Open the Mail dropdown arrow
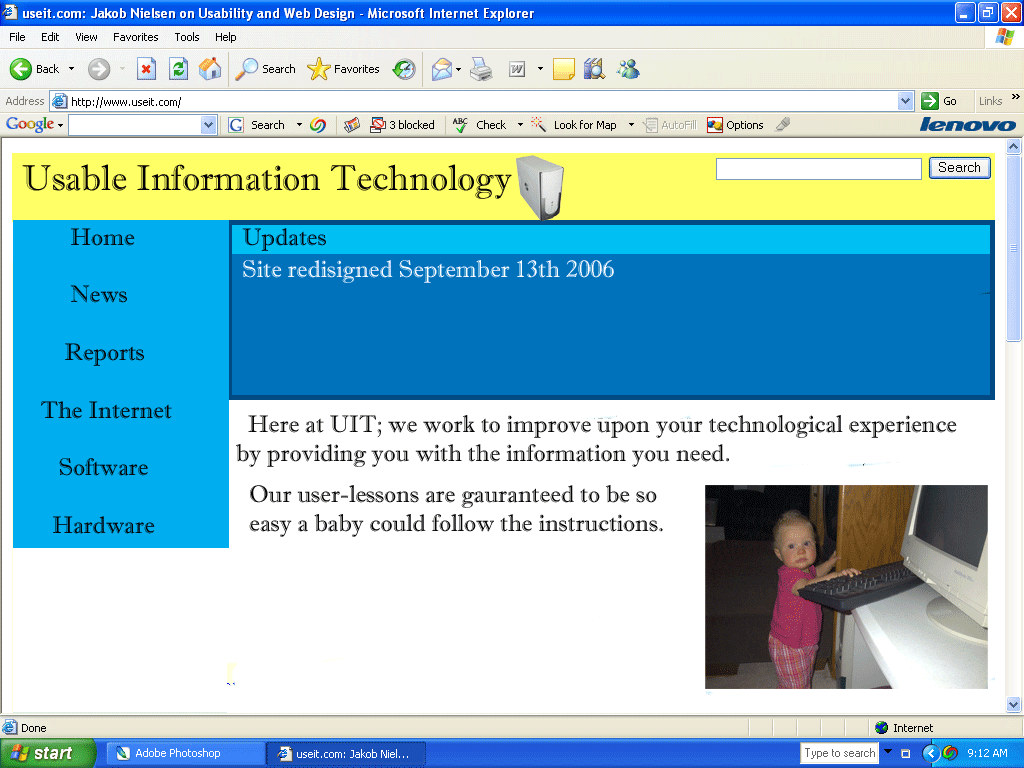1024x768 pixels. tap(458, 69)
